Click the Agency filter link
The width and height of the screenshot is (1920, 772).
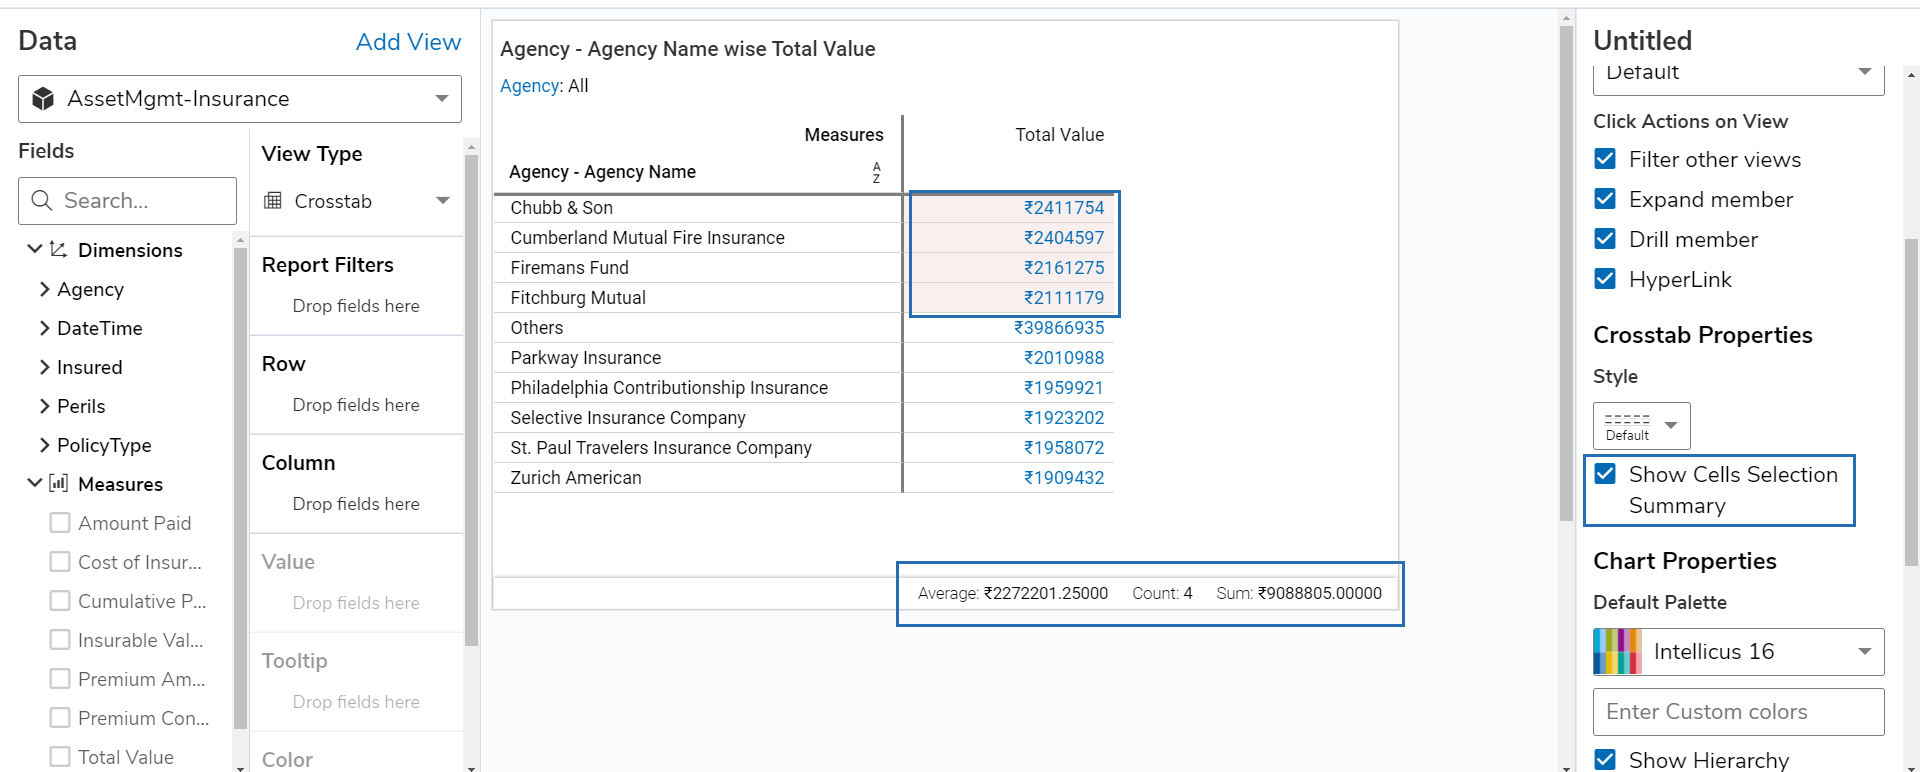[529, 86]
